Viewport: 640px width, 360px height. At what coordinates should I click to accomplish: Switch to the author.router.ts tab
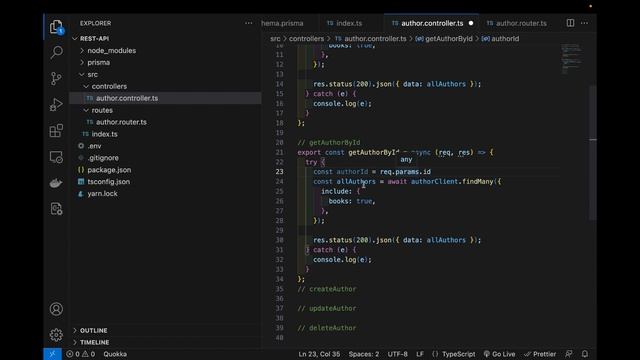[x=517, y=23]
